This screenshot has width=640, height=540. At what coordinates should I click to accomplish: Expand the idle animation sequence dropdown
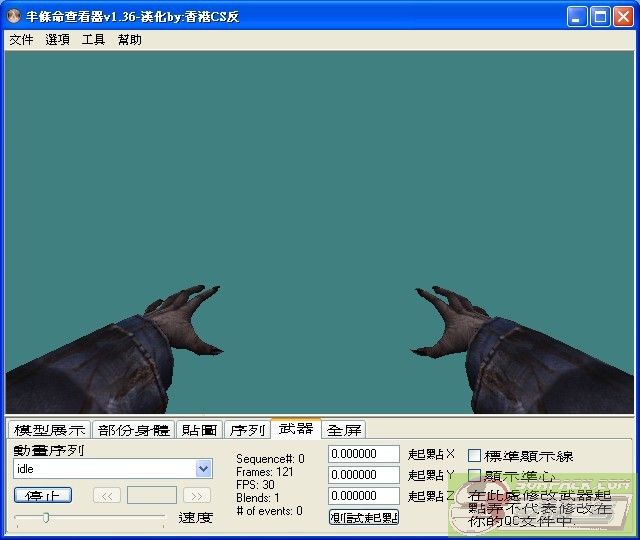[204, 469]
